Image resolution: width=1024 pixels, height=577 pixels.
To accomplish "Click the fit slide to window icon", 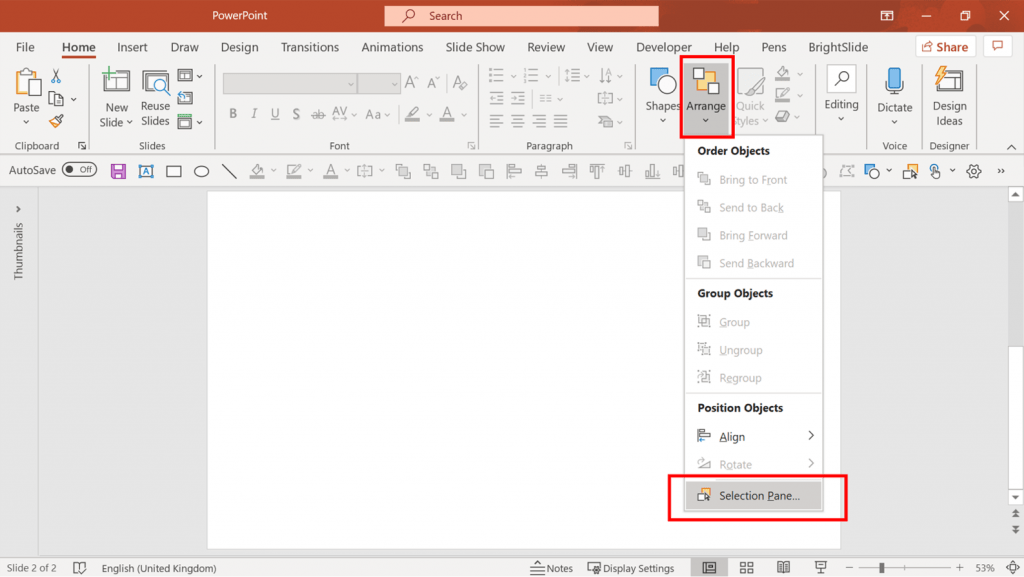I will tap(1012, 568).
